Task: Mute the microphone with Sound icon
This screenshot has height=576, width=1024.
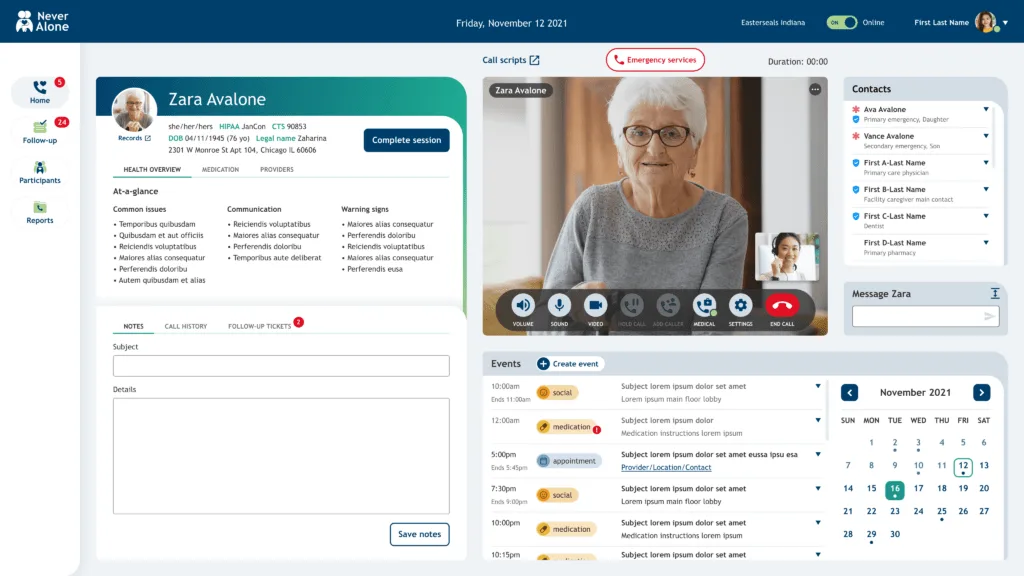Action: click(559, 306)
